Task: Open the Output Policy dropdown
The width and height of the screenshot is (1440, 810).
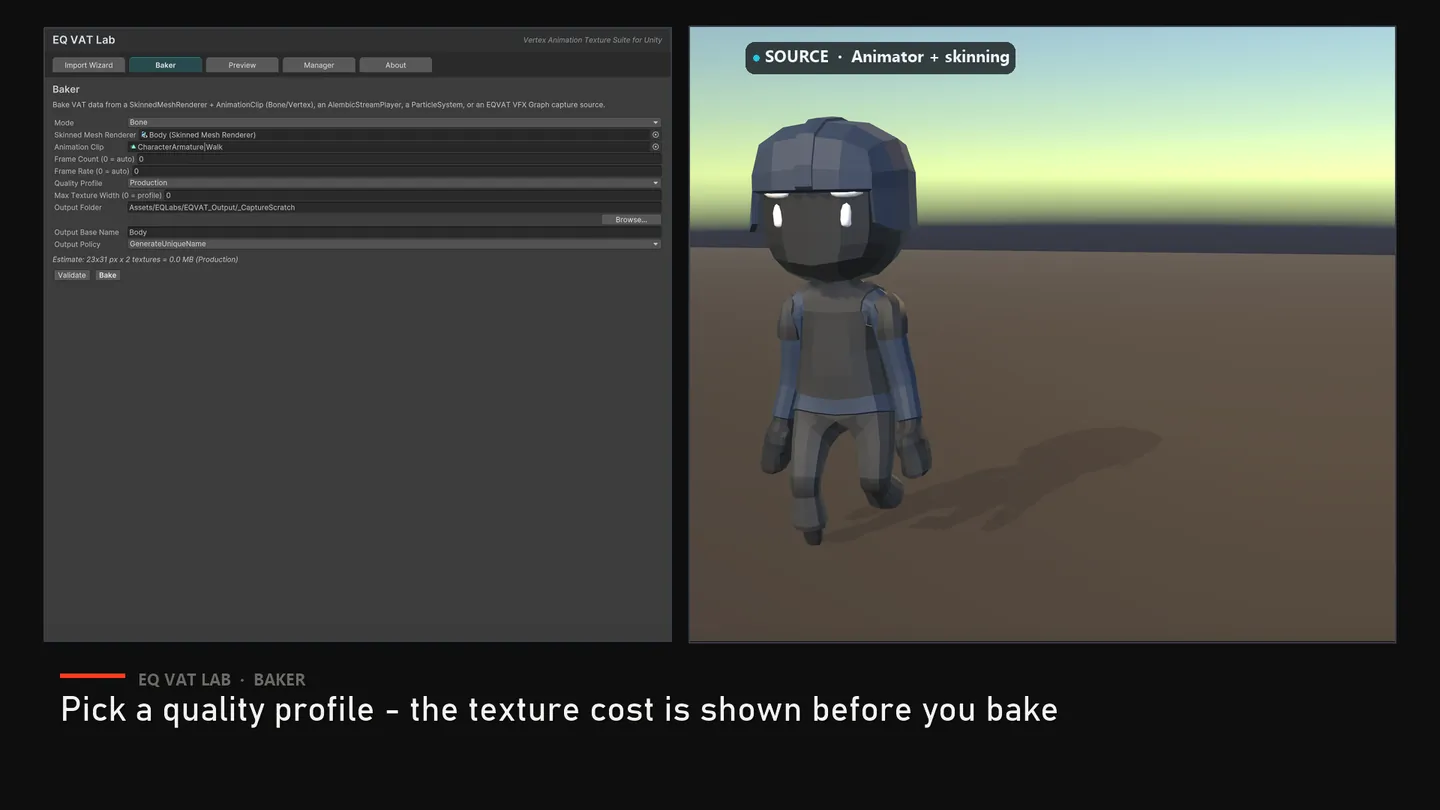Action: coord(394,244)
